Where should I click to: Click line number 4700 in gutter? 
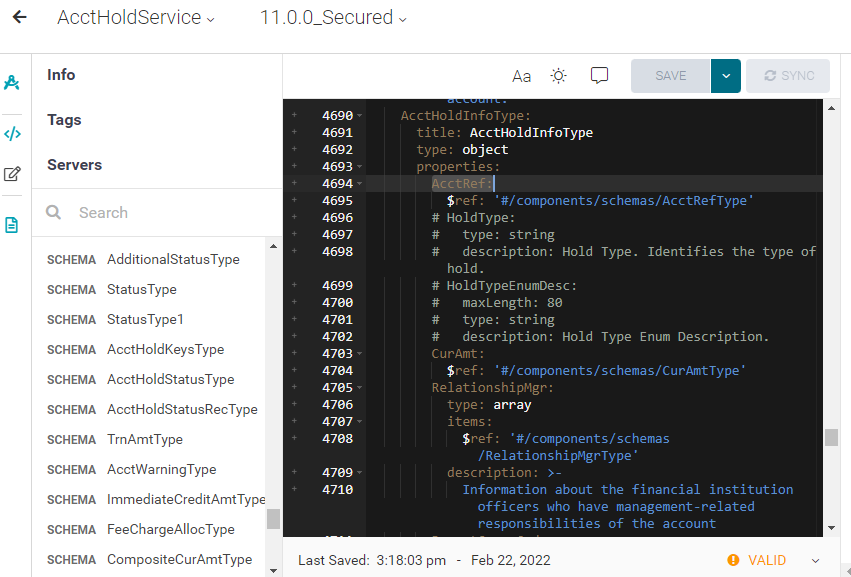coord(337,303)
